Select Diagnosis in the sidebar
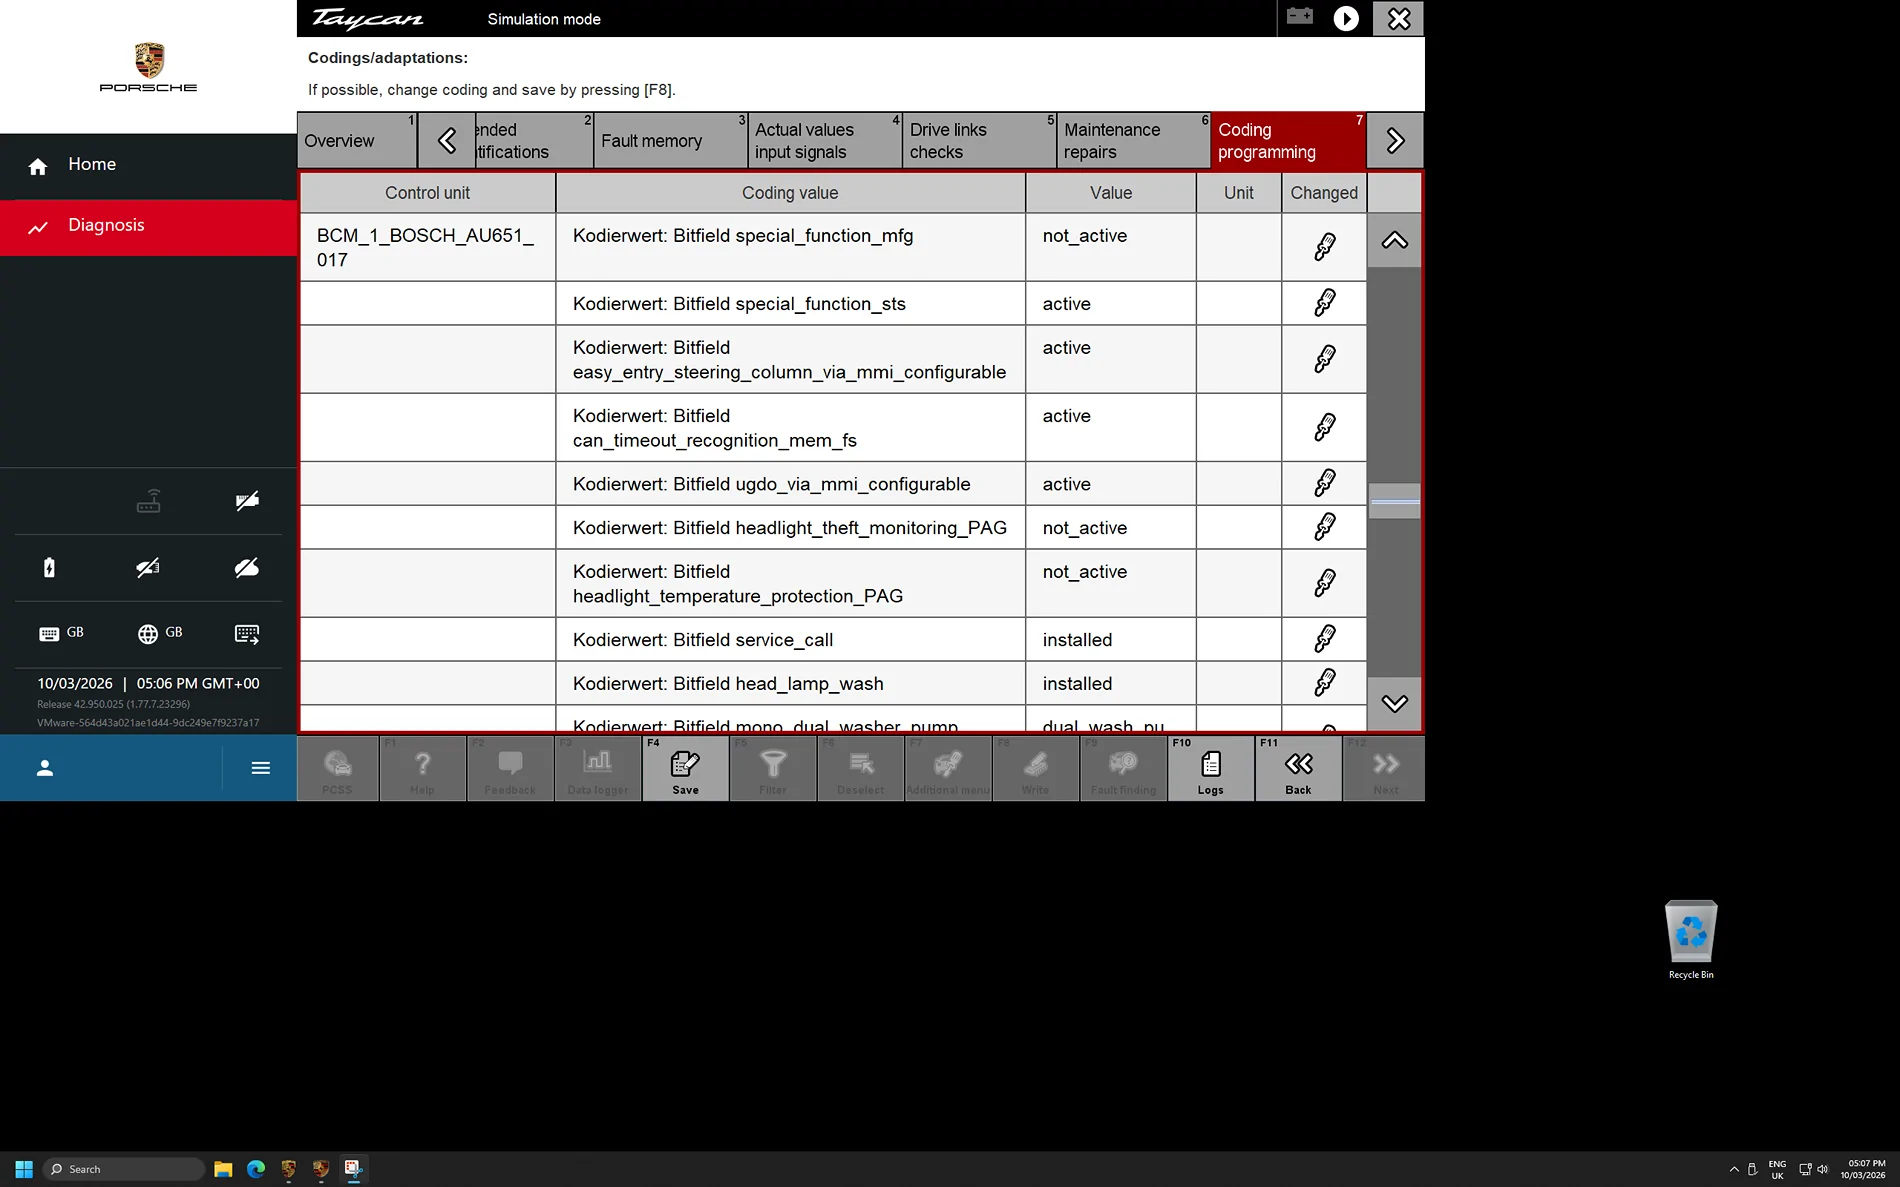Image resolution: width=1900 pixels, height=1187 pixels. click(148, 226)
